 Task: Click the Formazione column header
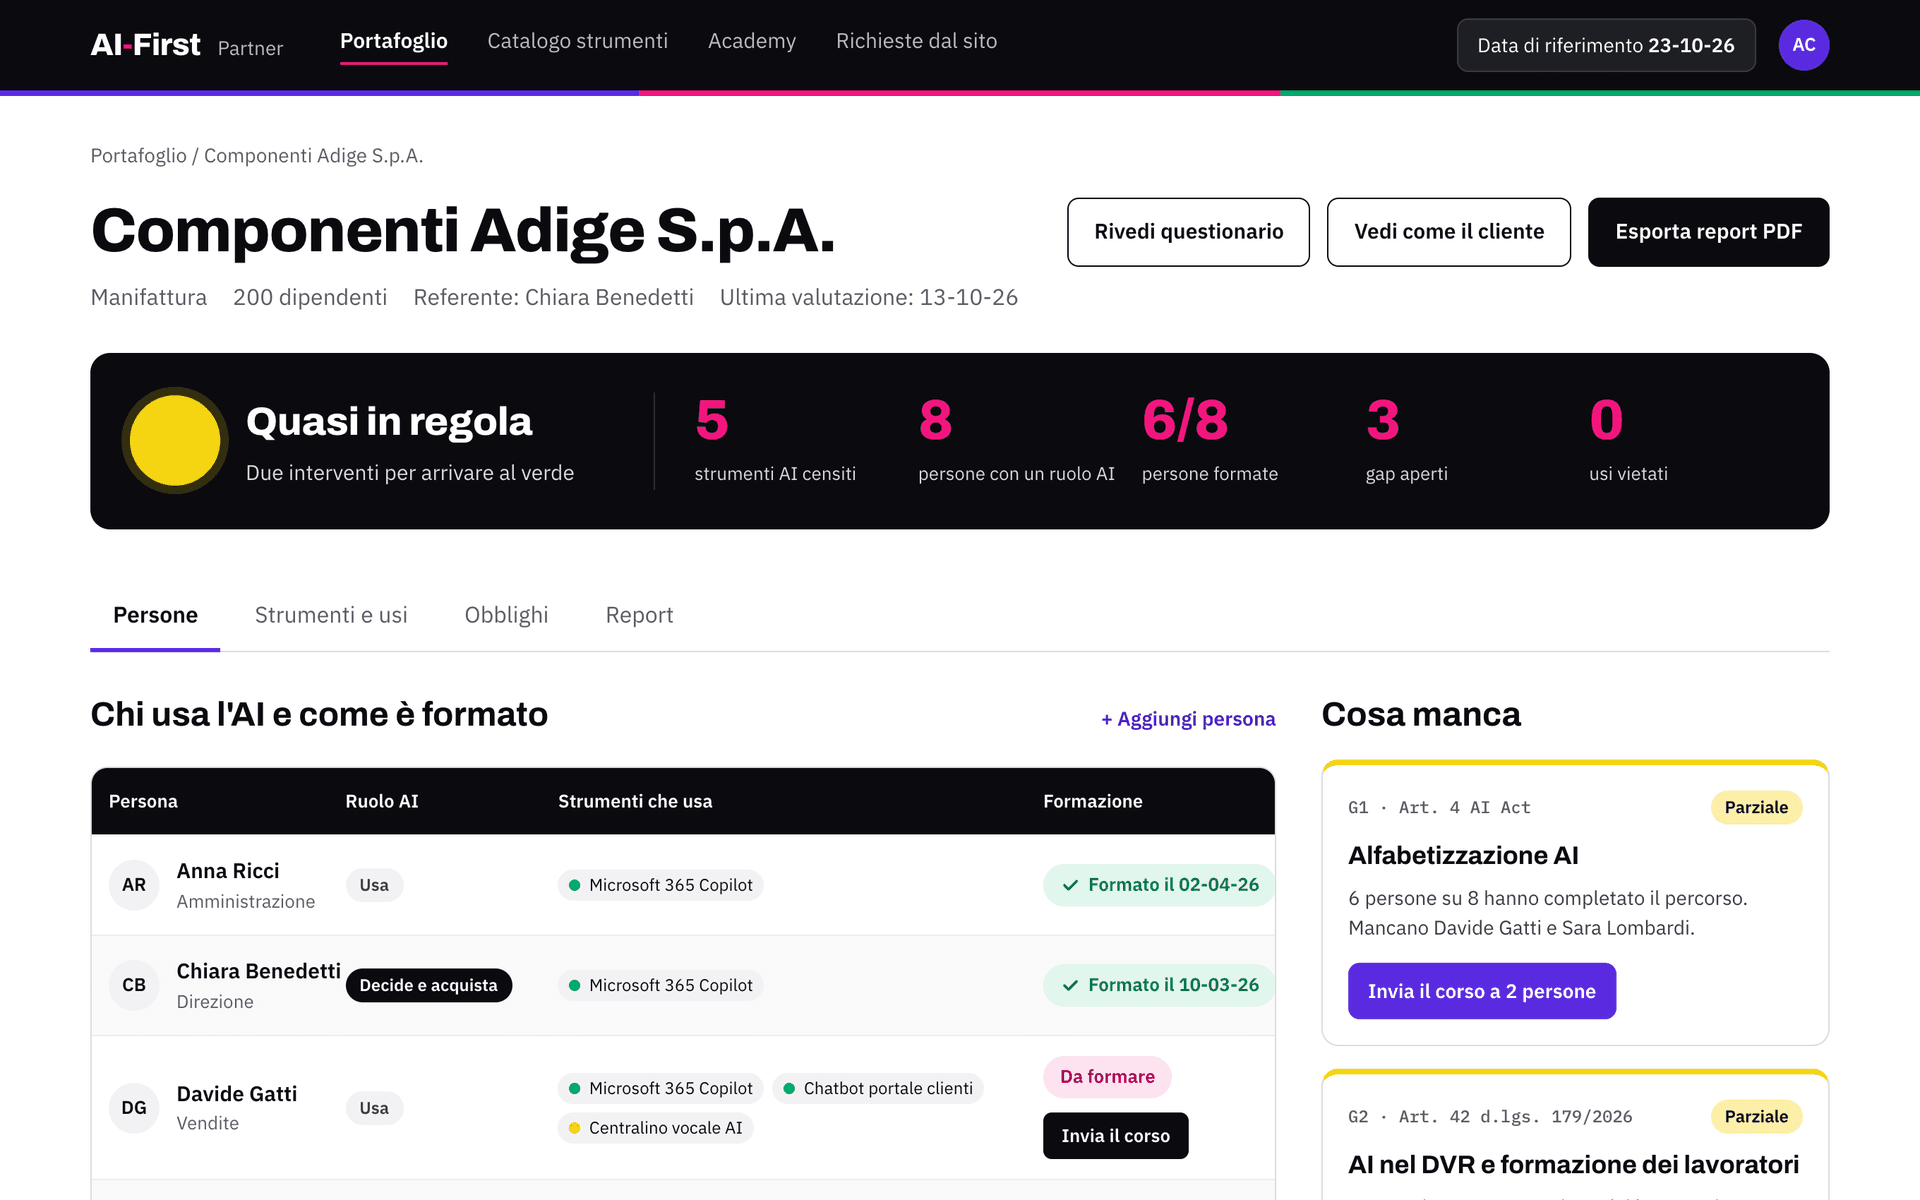tap(1092, 801)
